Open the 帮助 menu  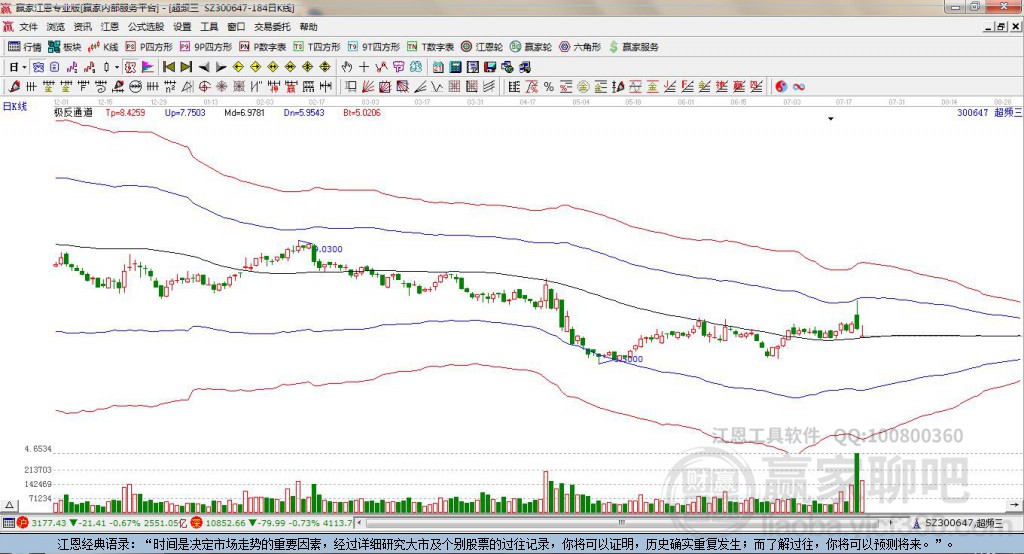tap(308, 27)
